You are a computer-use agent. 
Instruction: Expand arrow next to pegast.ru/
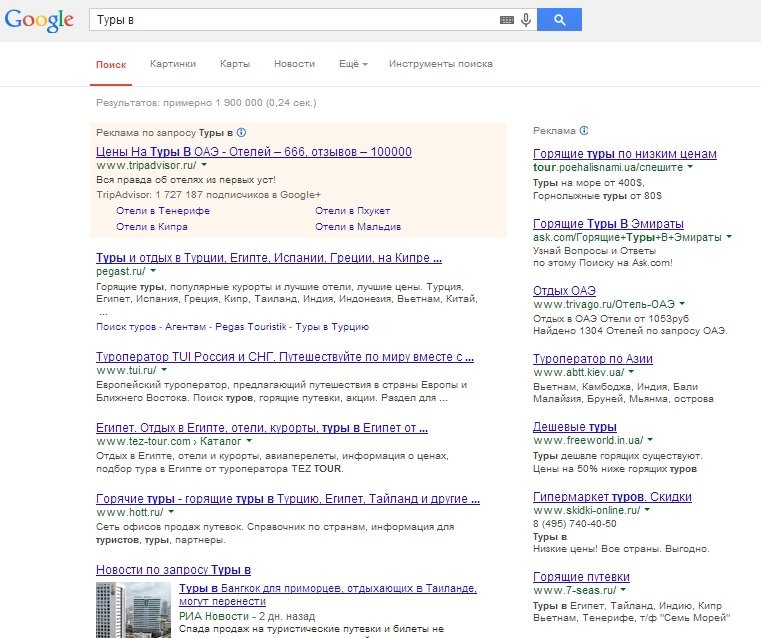click(153, 271)
